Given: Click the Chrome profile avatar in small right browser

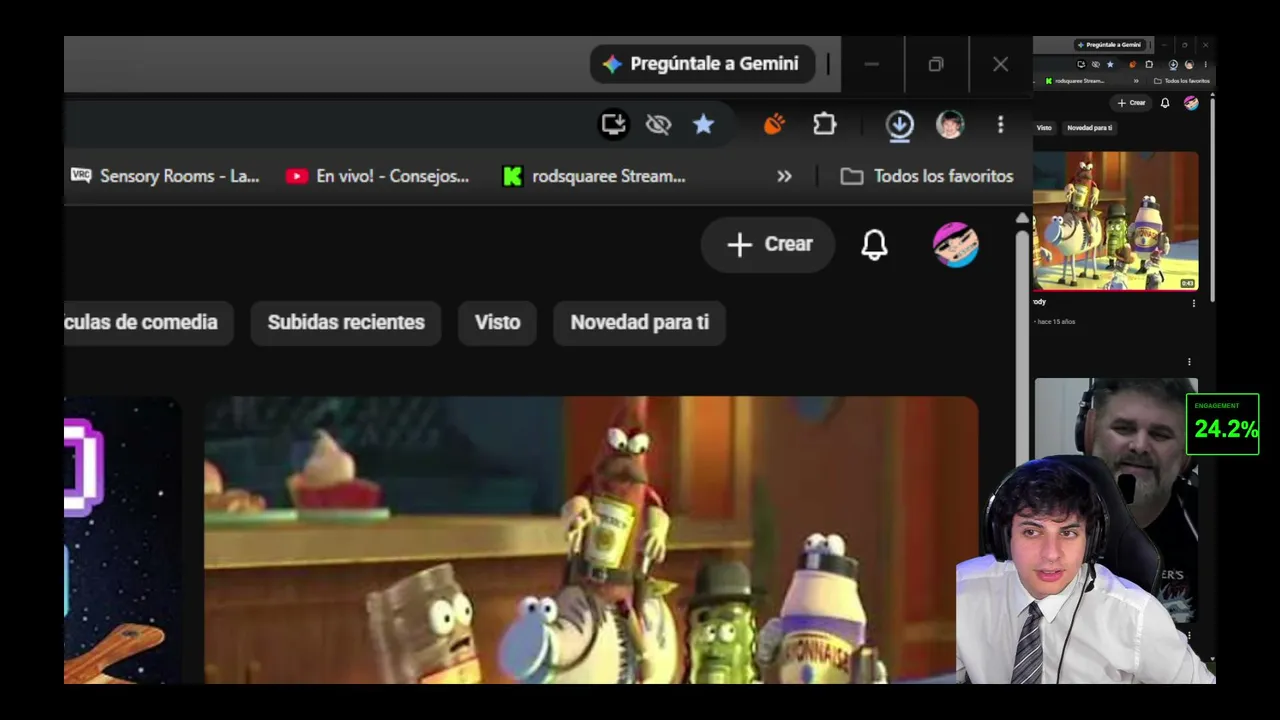Looking at the screenshot, I should pos(1189,64).
